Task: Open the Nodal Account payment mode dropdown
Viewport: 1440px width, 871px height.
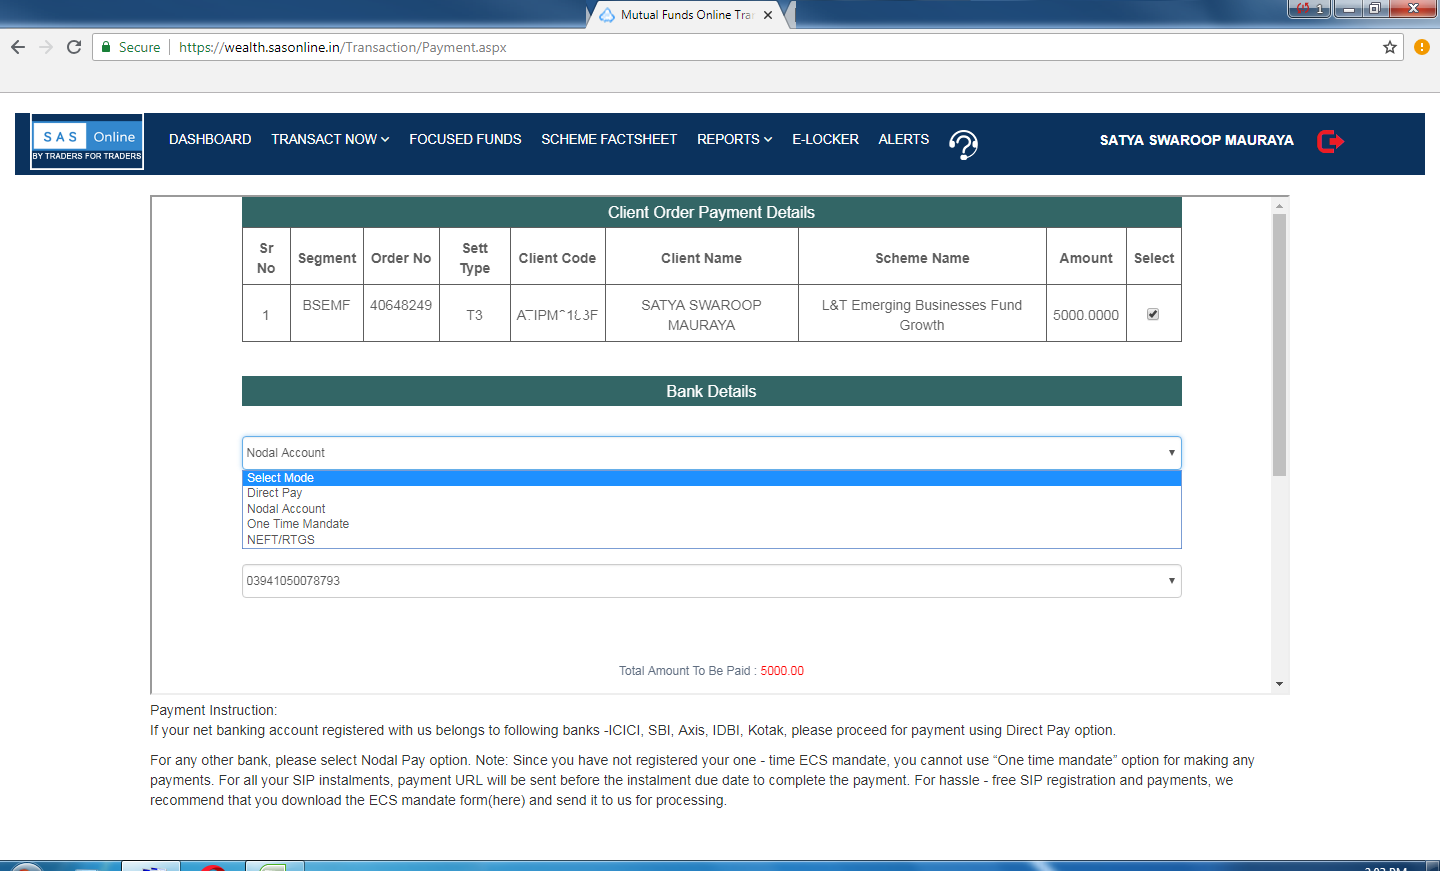Action: click(711, 453)
